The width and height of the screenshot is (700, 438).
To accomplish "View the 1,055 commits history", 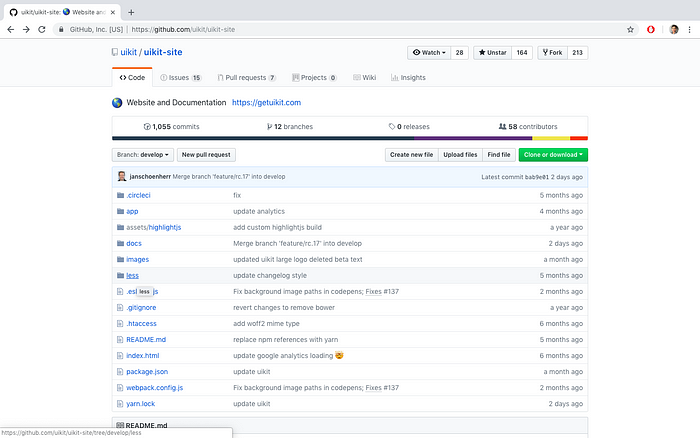I will (x=171, y=126).
